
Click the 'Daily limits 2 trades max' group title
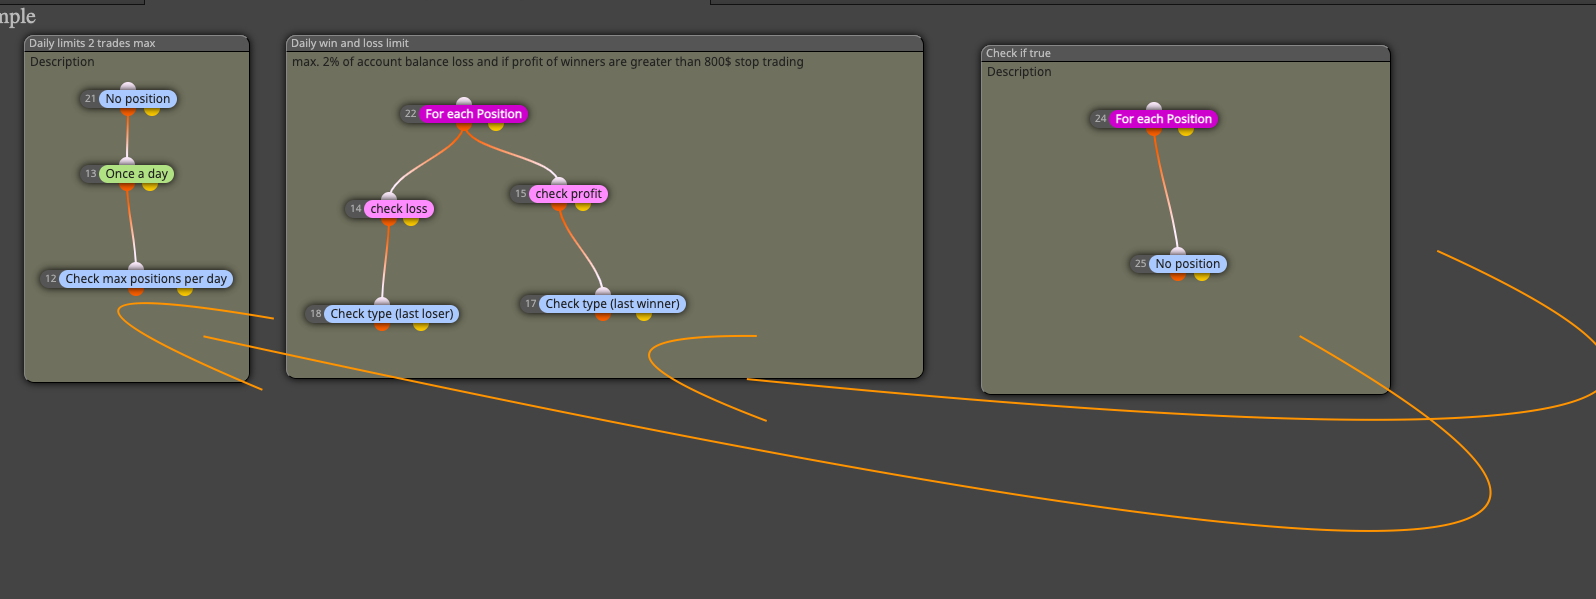[92, 43]
